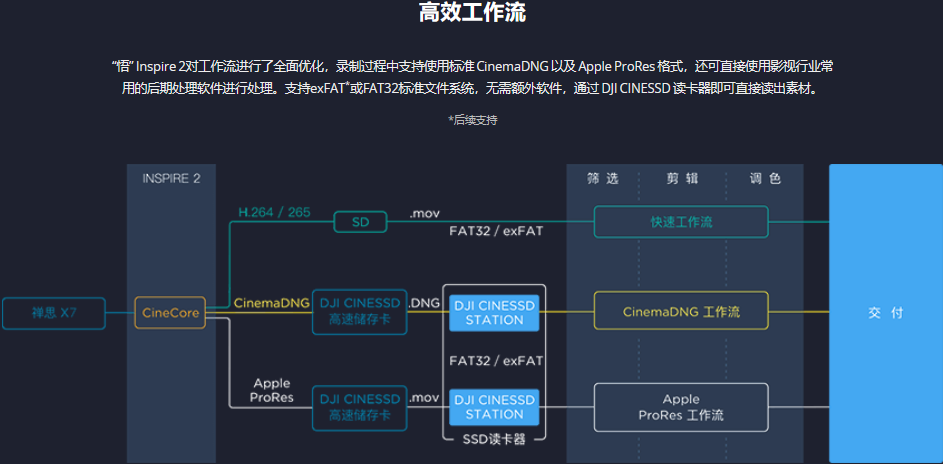Click the 禅思 X7 box
Viewport: 943px width, 464px height.
point(54,313)
